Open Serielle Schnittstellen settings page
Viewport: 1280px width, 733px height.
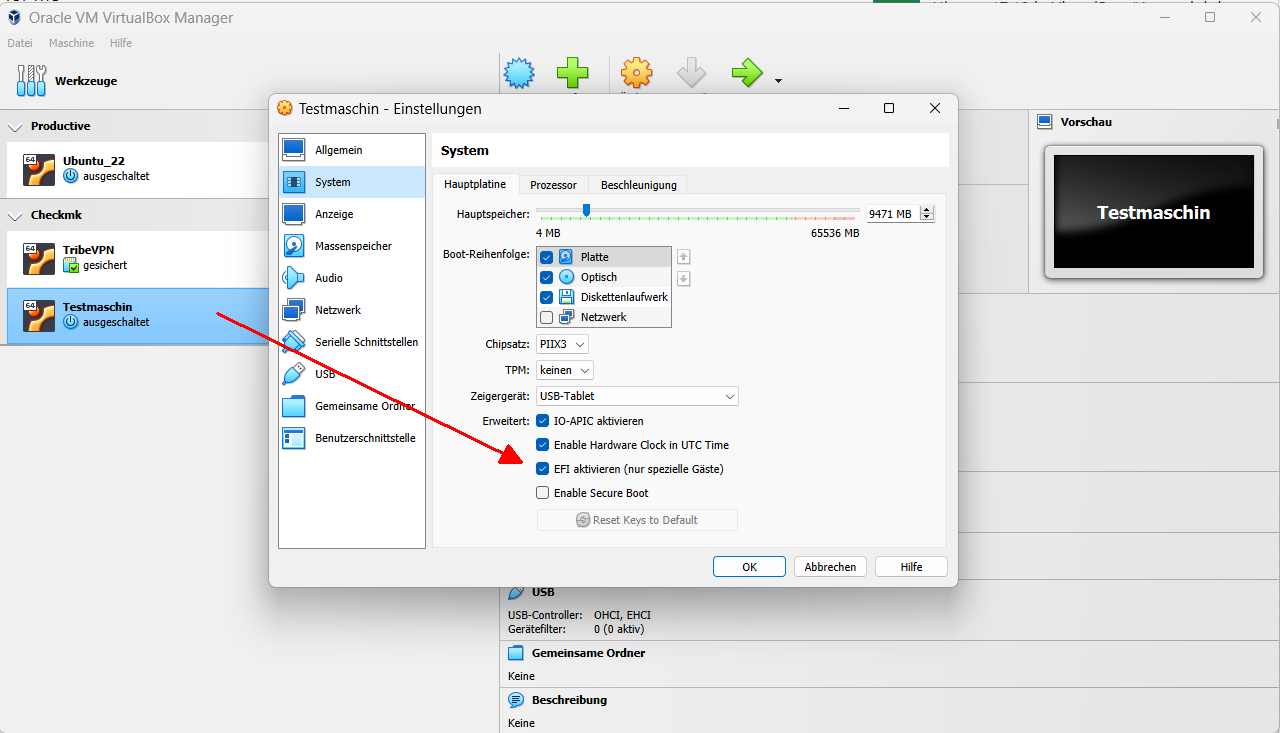pyautogui.click(x=352, y=342)
